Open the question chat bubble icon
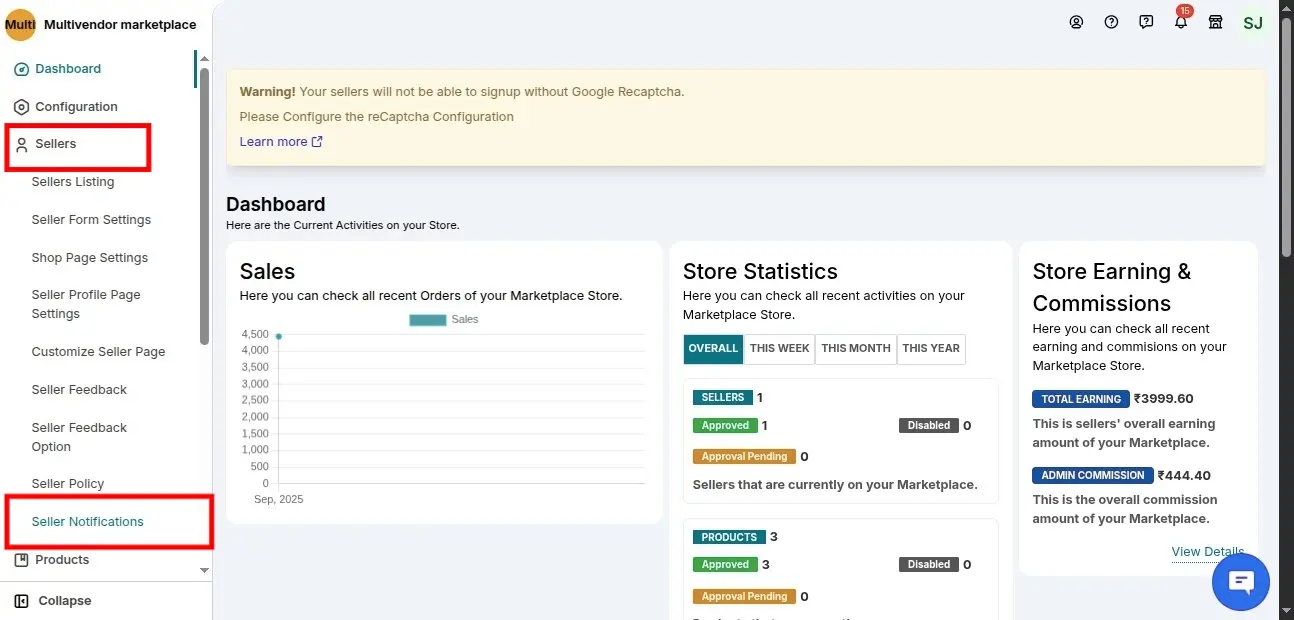This screenshot has height=620, width=1294. tap(1146, 22)
